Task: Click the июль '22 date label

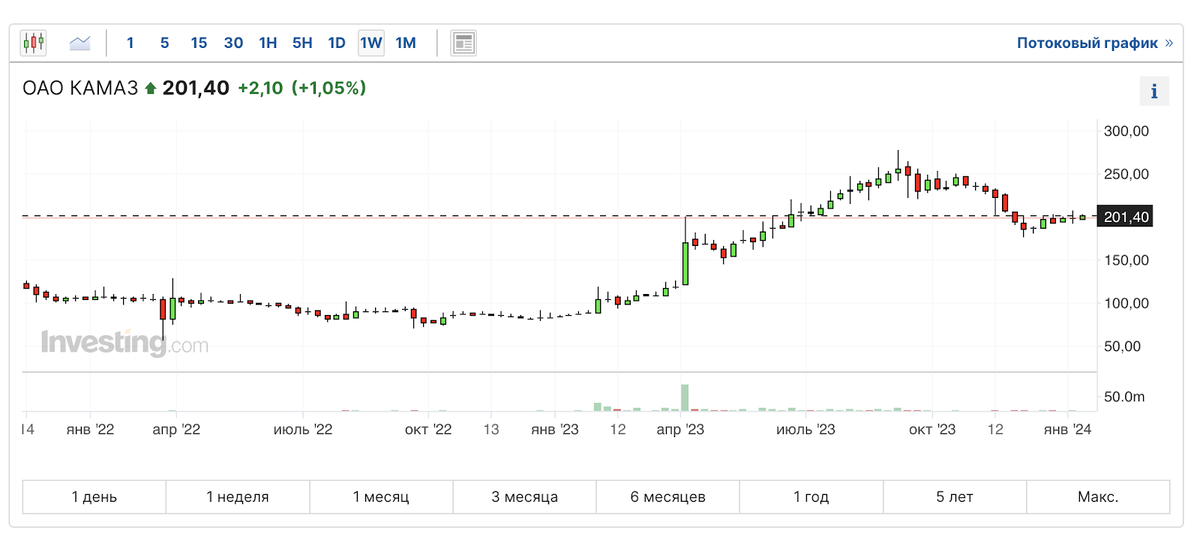Action: (x=303, y=429)
